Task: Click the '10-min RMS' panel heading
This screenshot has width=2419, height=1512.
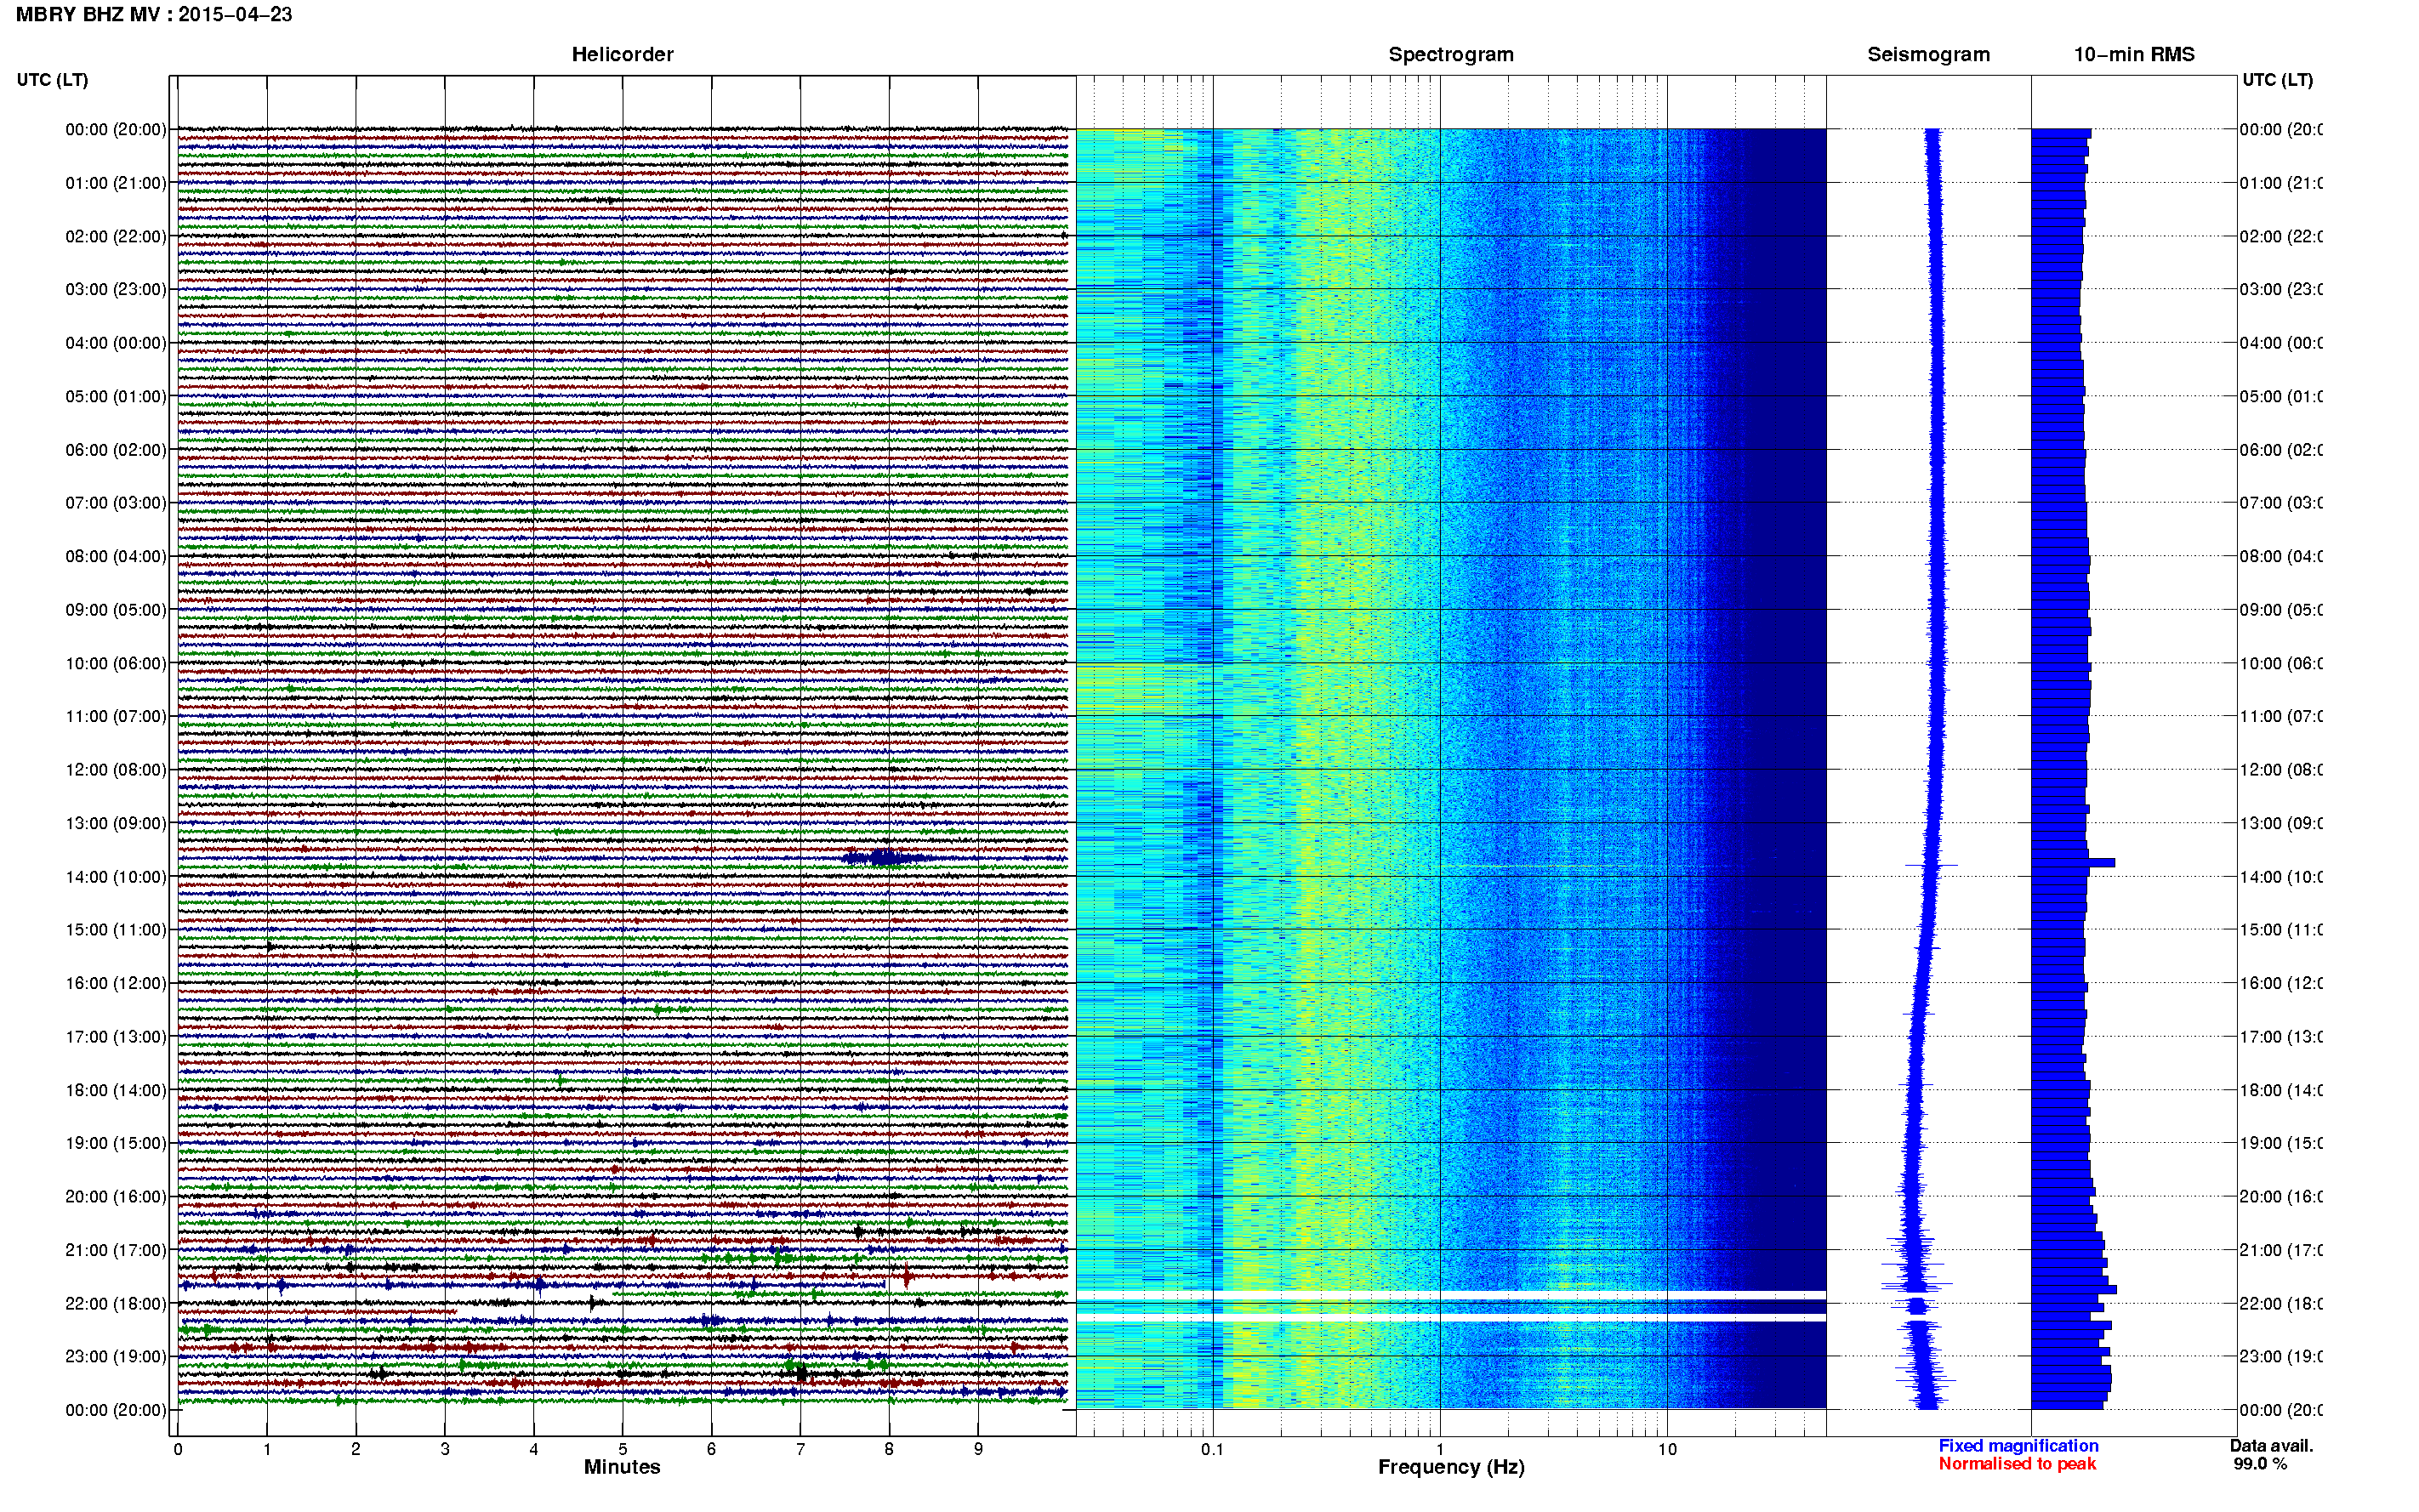Action: [2134, 54]
